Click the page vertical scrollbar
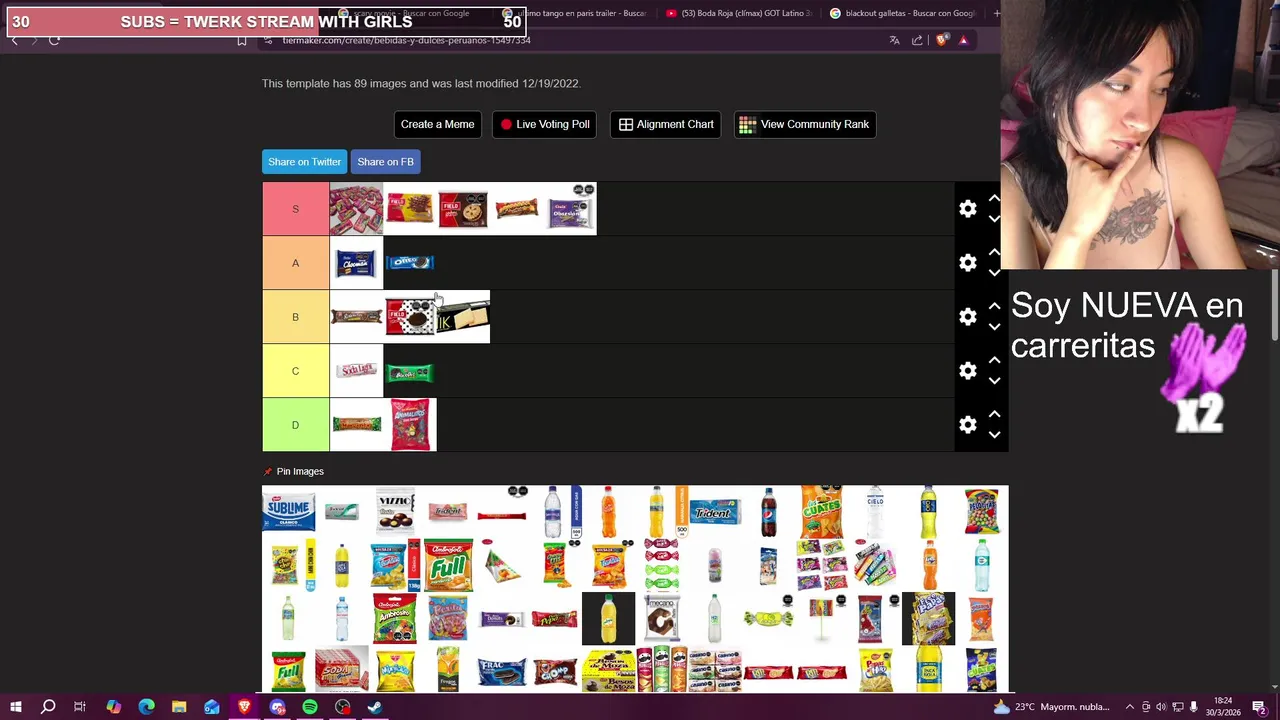This screenshot has height=720, width=1280. [1275, 305]
